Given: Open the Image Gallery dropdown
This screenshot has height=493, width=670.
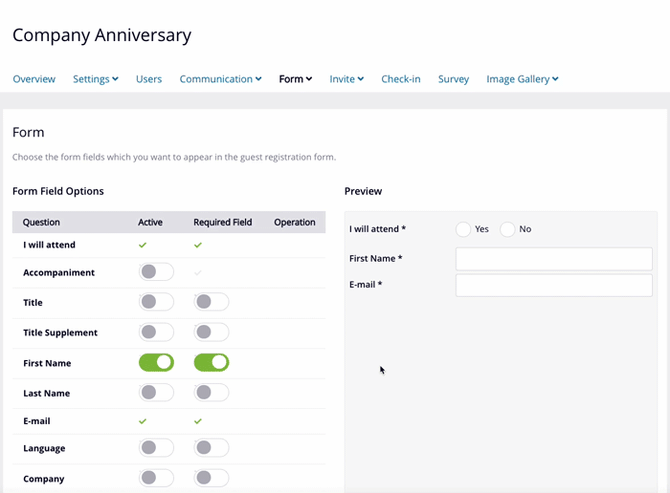Looking at the screenshot, I should click(x=522, y=79).
